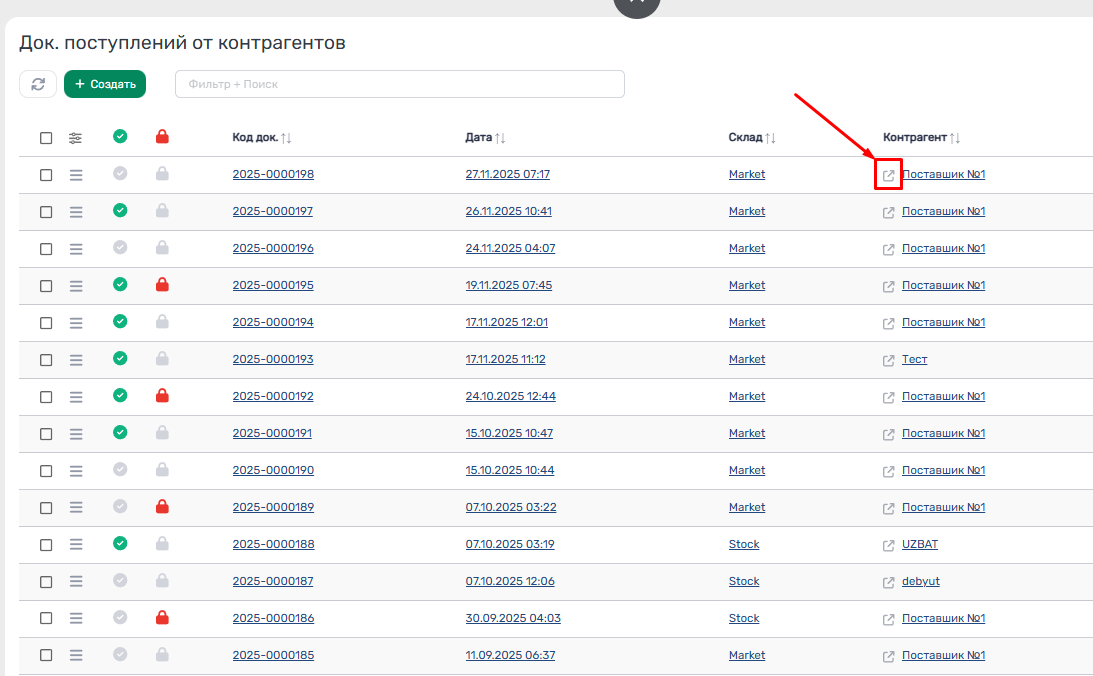Screen dimensions: 1093x676
Task: Sort the table by Дата column
Action: [499, 138]
